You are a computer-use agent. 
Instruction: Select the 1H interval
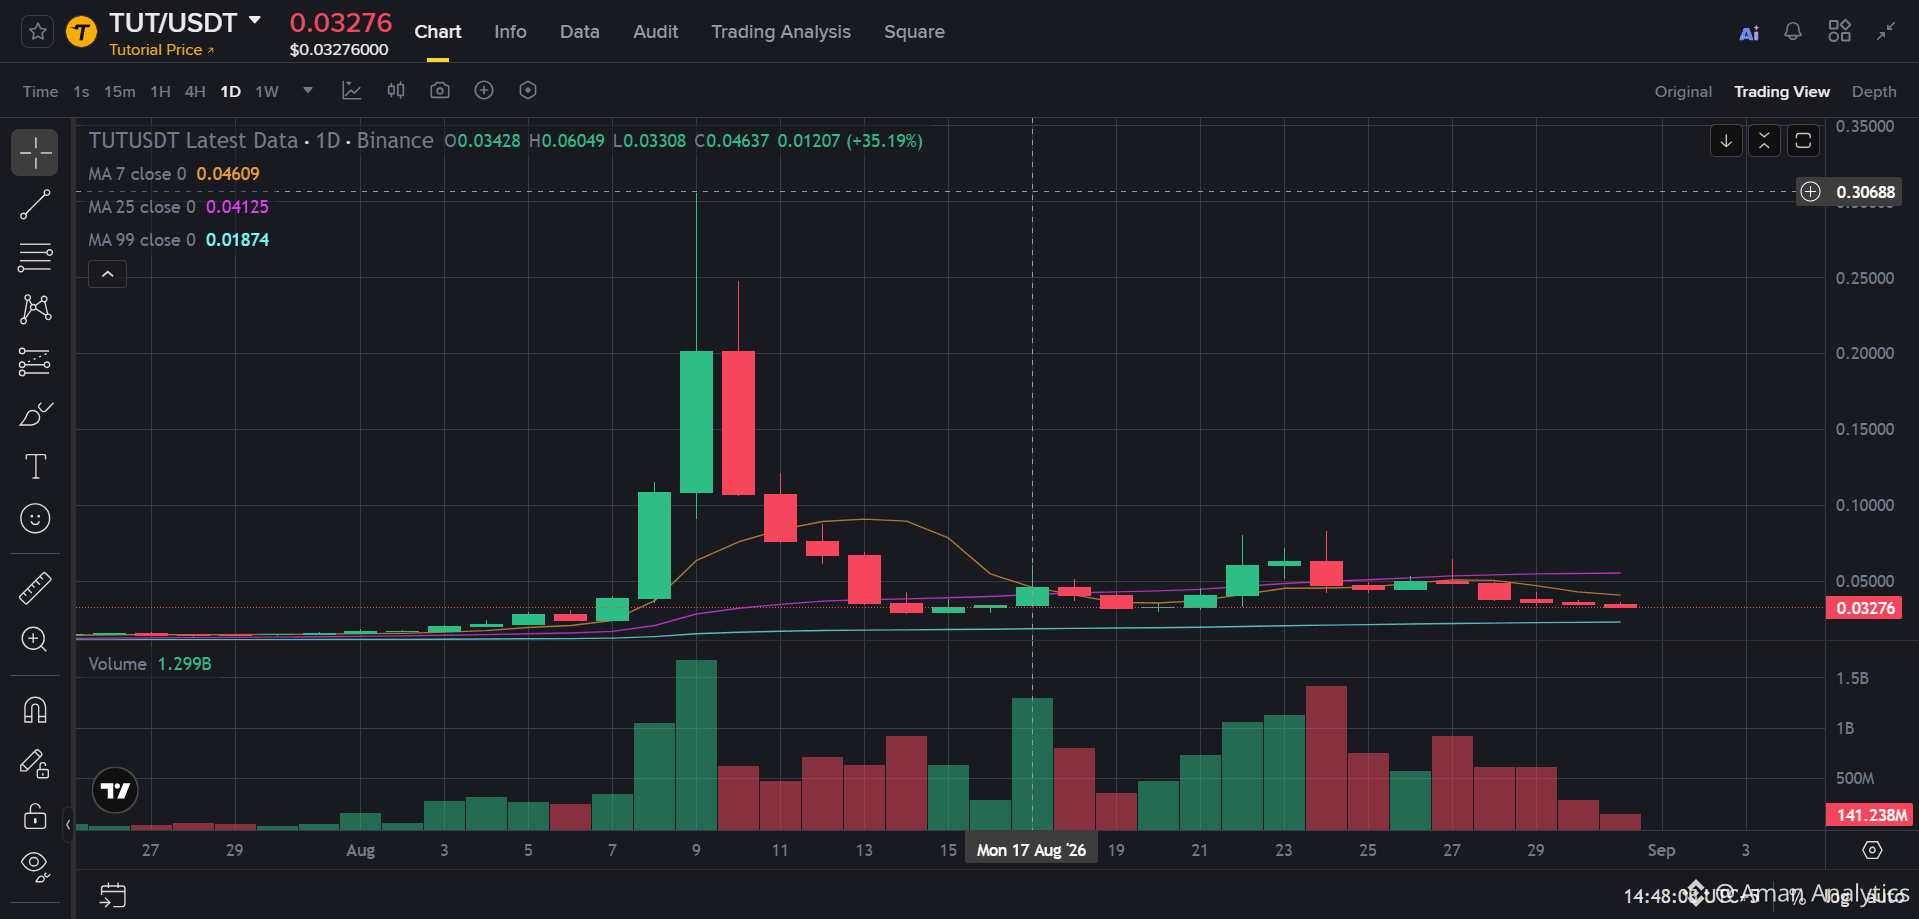pyautogui.click(x=160, y=91)
